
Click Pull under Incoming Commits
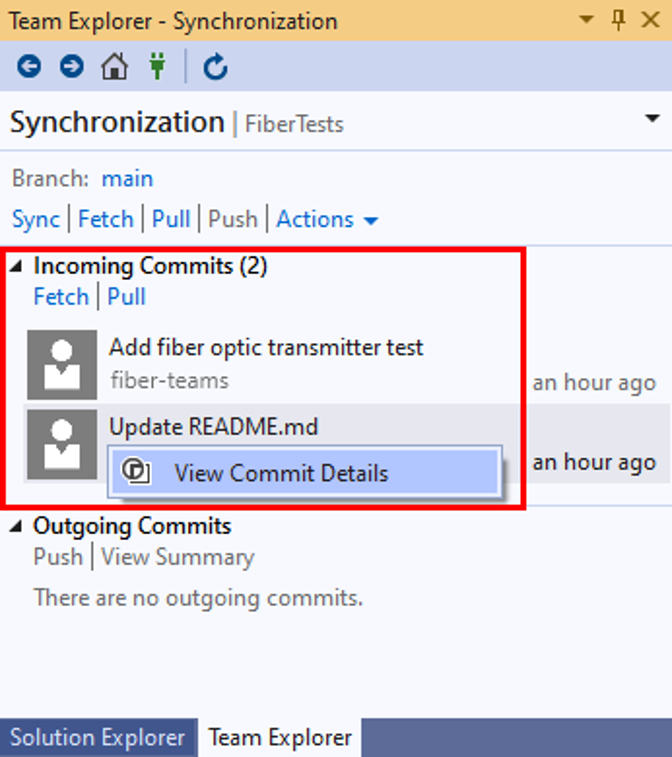pos(126,296)
